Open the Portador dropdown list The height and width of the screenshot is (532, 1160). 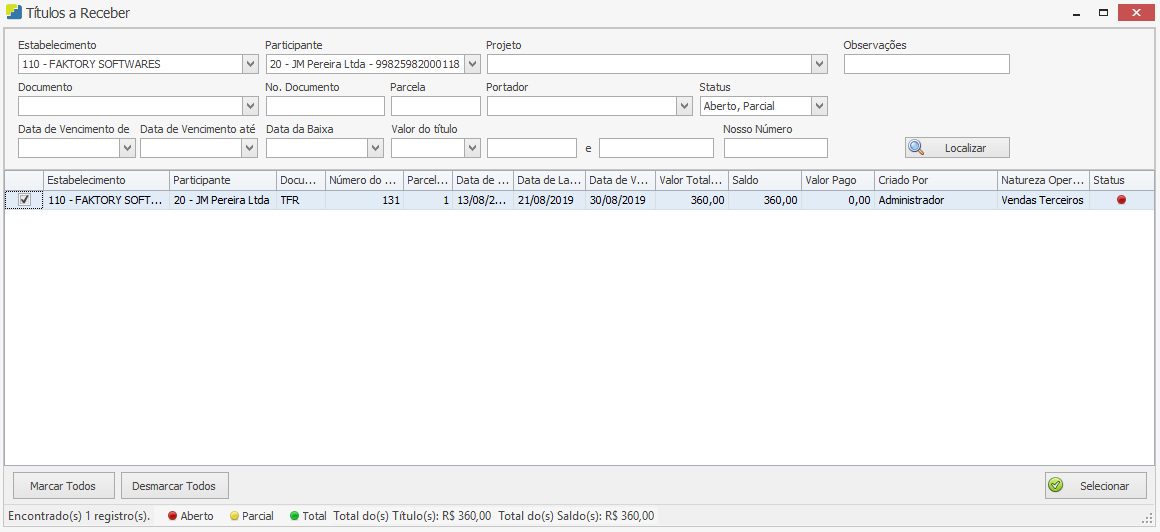coord(684,106)
